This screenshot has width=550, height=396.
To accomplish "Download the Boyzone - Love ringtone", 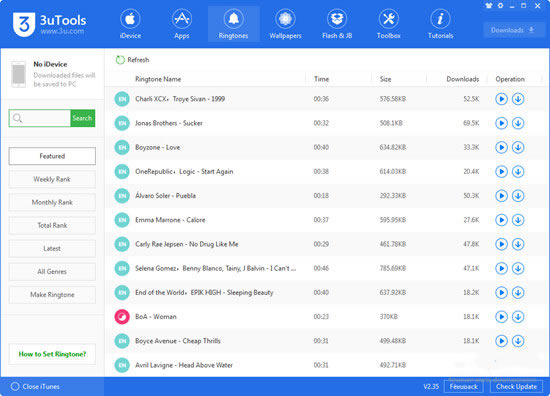I will click(x=518, y=147).
